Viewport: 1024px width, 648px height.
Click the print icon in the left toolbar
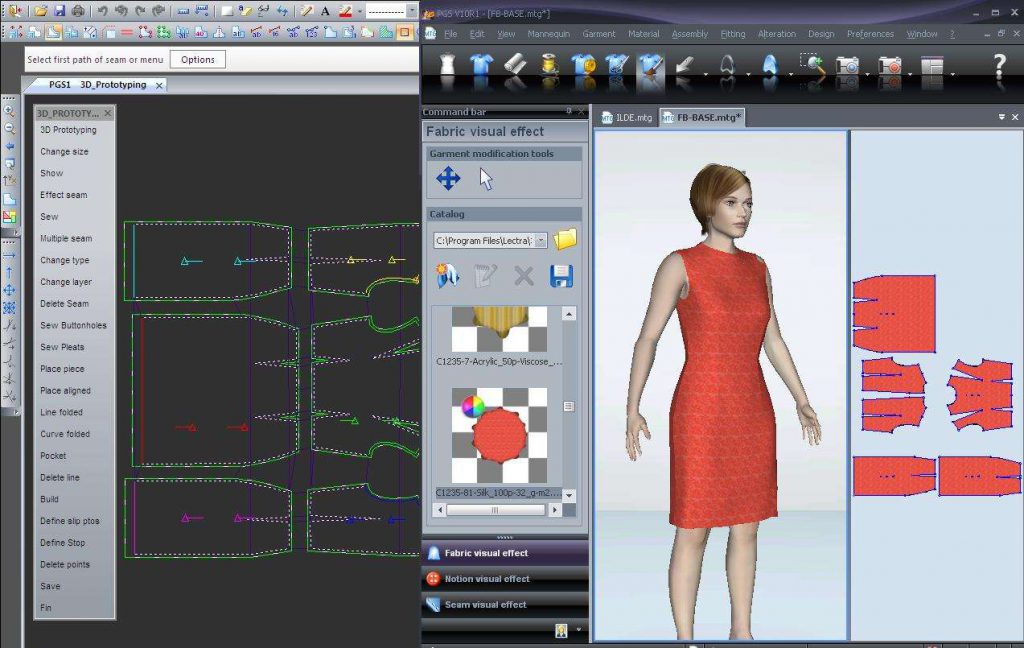coord(77,11)
